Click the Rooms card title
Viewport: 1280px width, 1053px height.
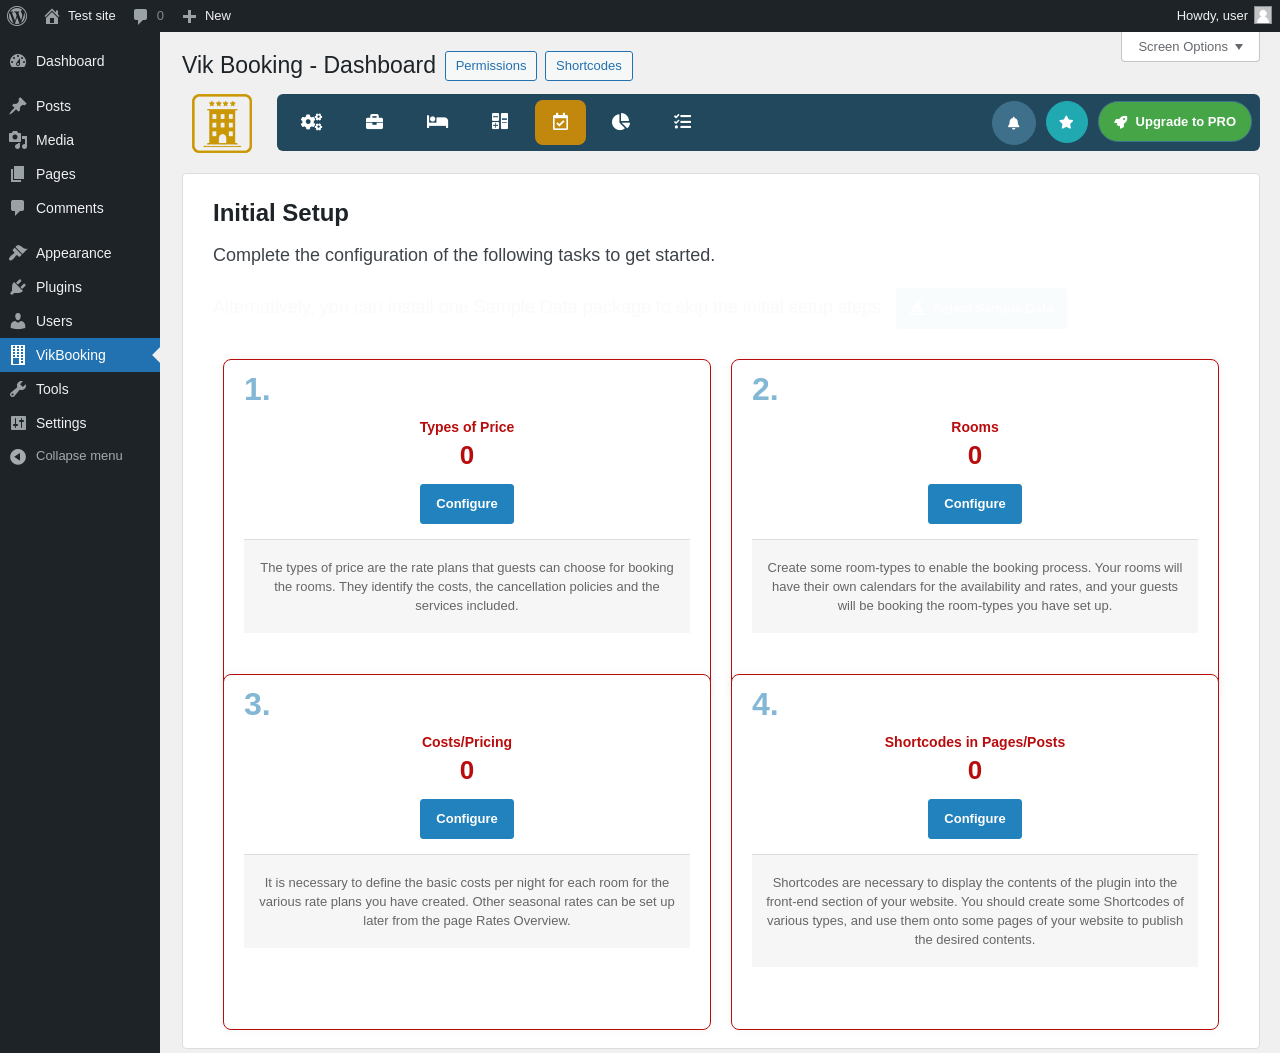[975, 427]
